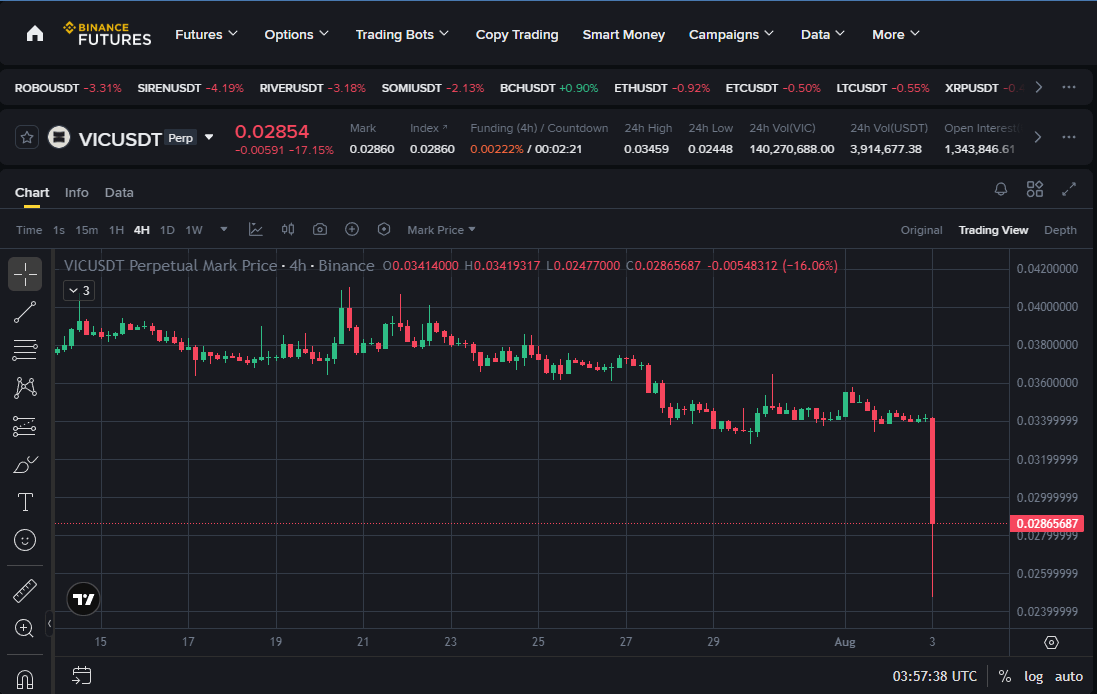Open more time intervals dropdown arrow

[224, 229]
